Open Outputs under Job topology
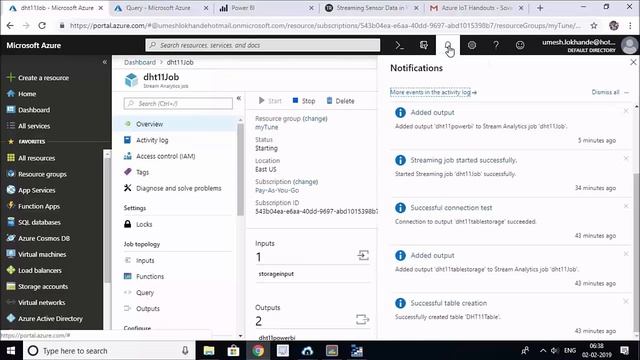This screenshot has height=360, width=640. [148, 309]
